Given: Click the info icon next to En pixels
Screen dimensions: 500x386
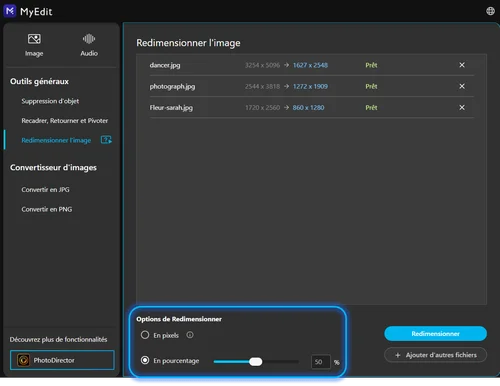Looking at the screenshot, I should 190,335.
